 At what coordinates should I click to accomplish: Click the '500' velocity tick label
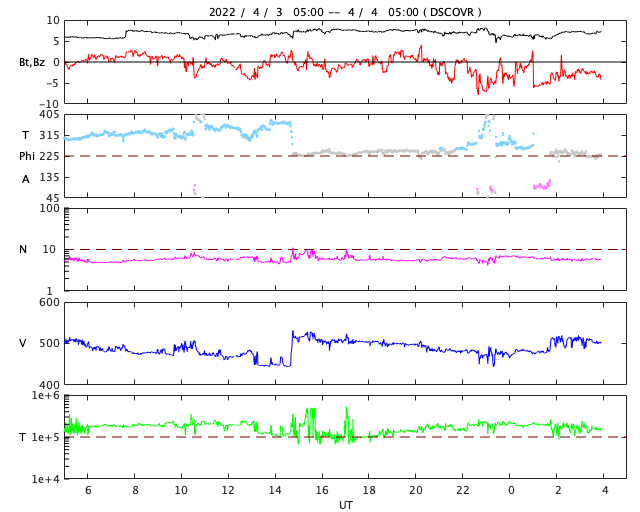point(49,343)
